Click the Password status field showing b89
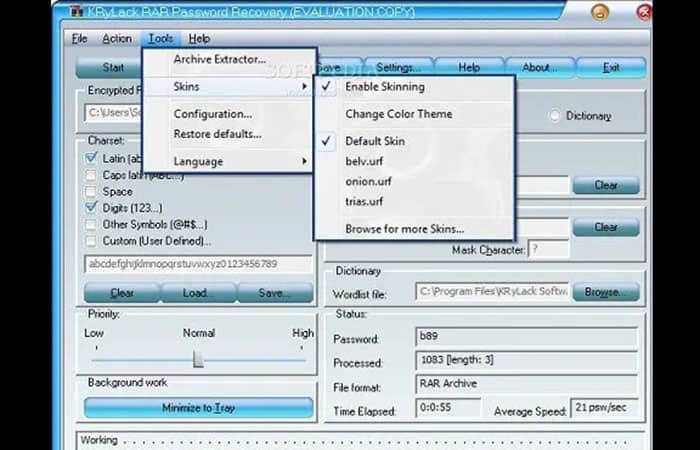This screenshot has width=700, height=450. tap(526, 336)
